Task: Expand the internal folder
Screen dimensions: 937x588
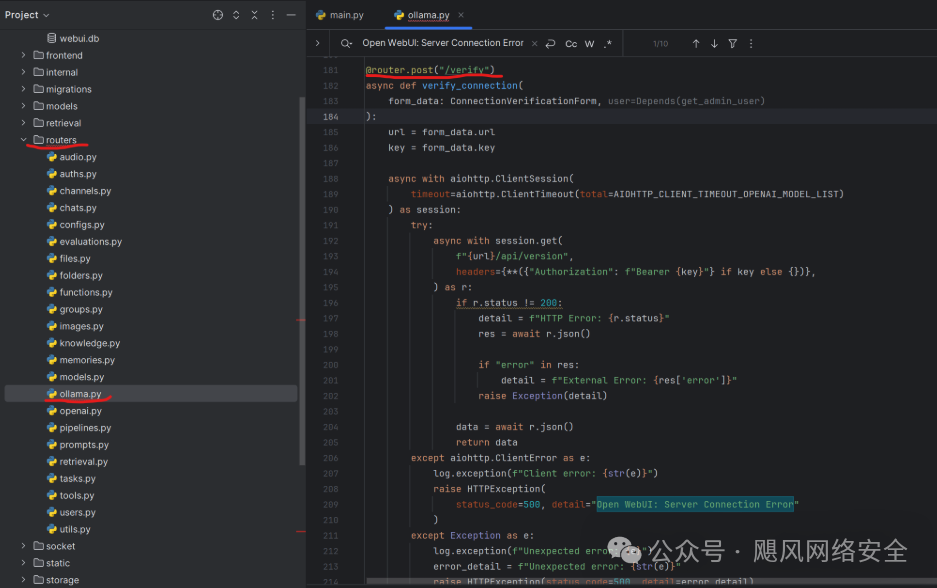Action: coord(23,72)
